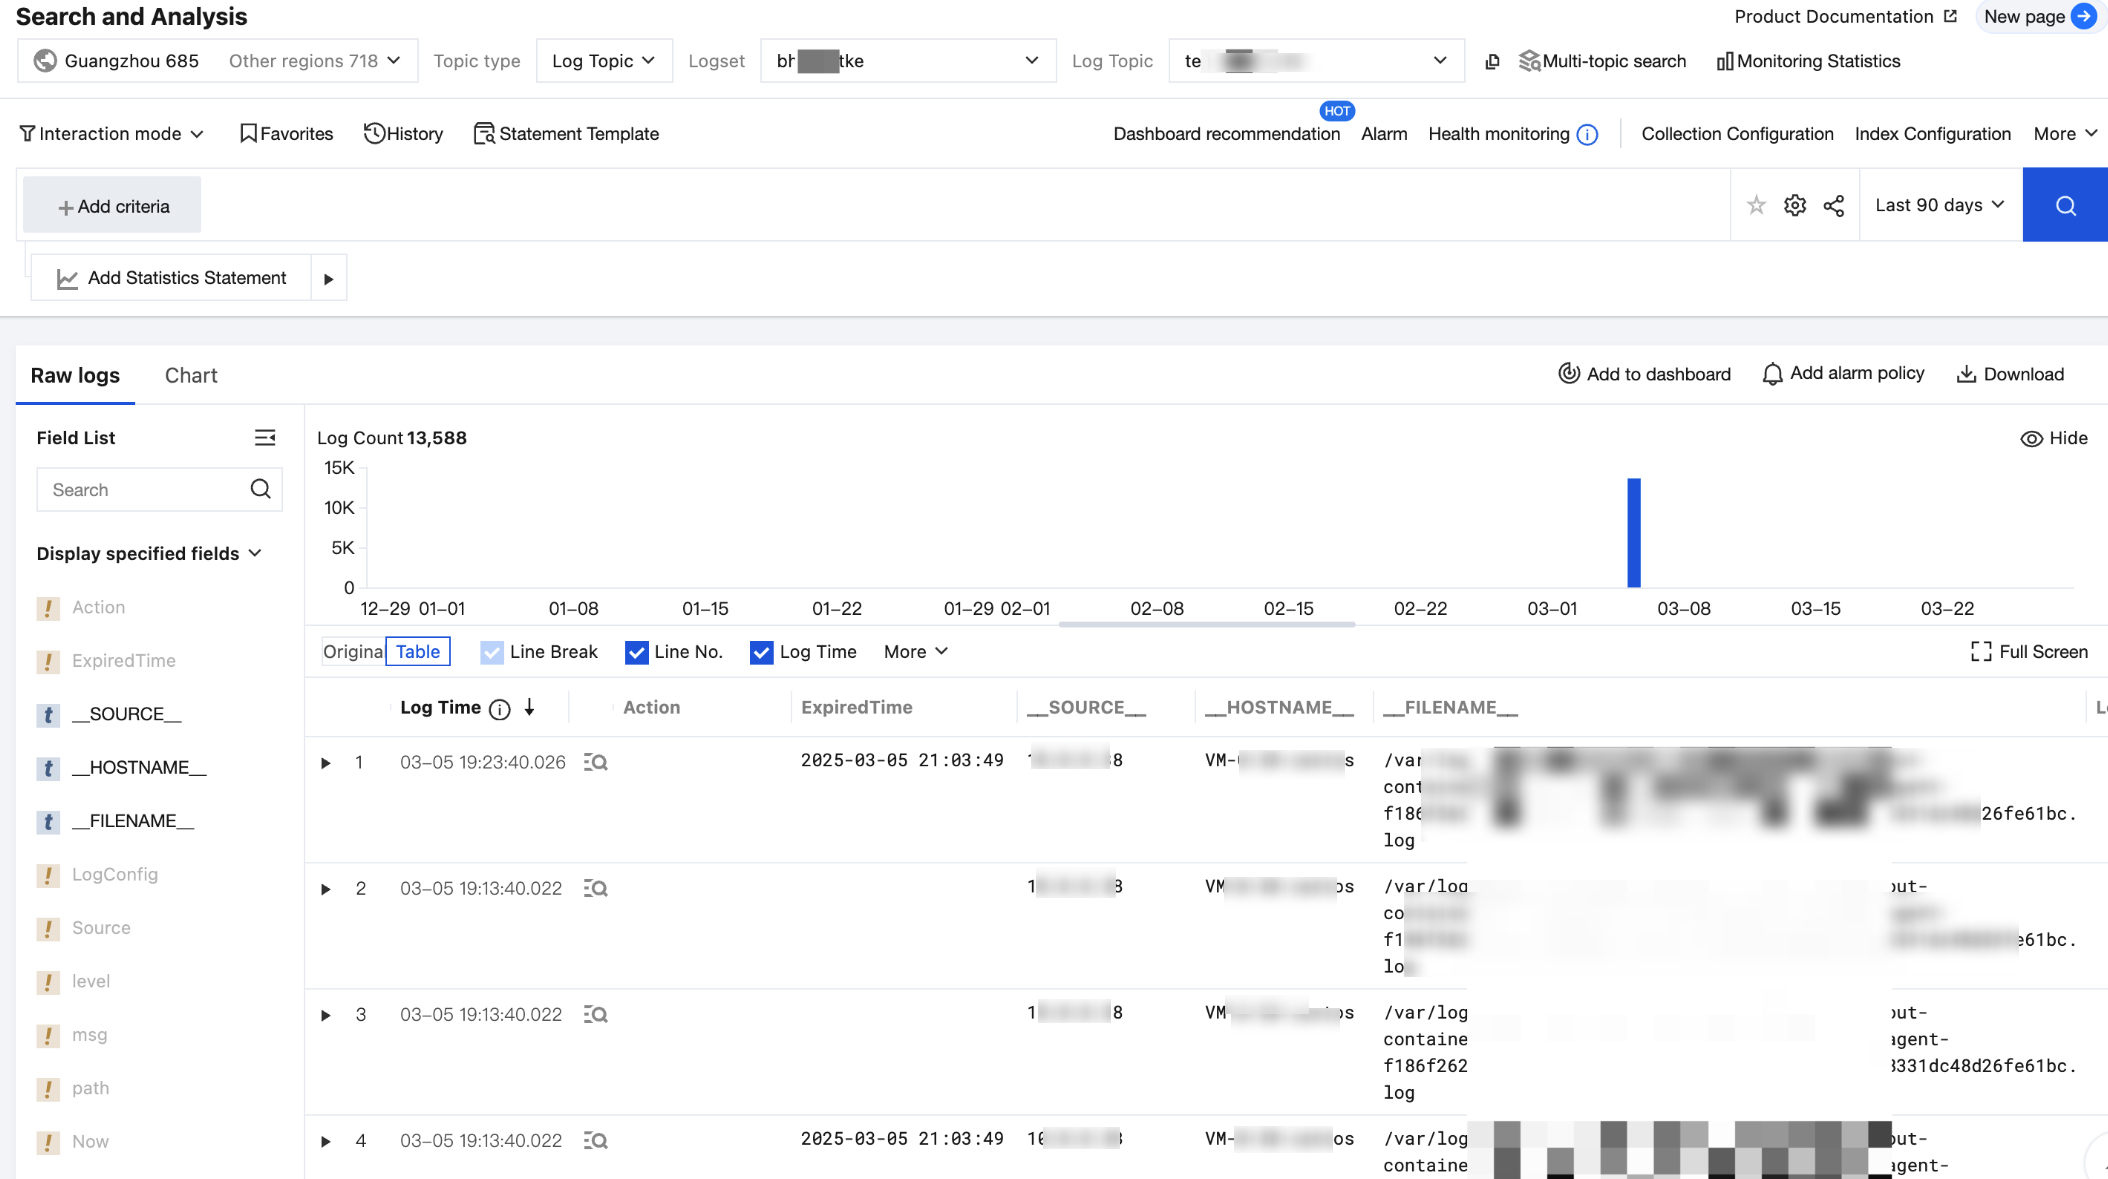Click the Health monitoring info icon
This screenshot has width=2108, height=1179.
coord(1587,134)
